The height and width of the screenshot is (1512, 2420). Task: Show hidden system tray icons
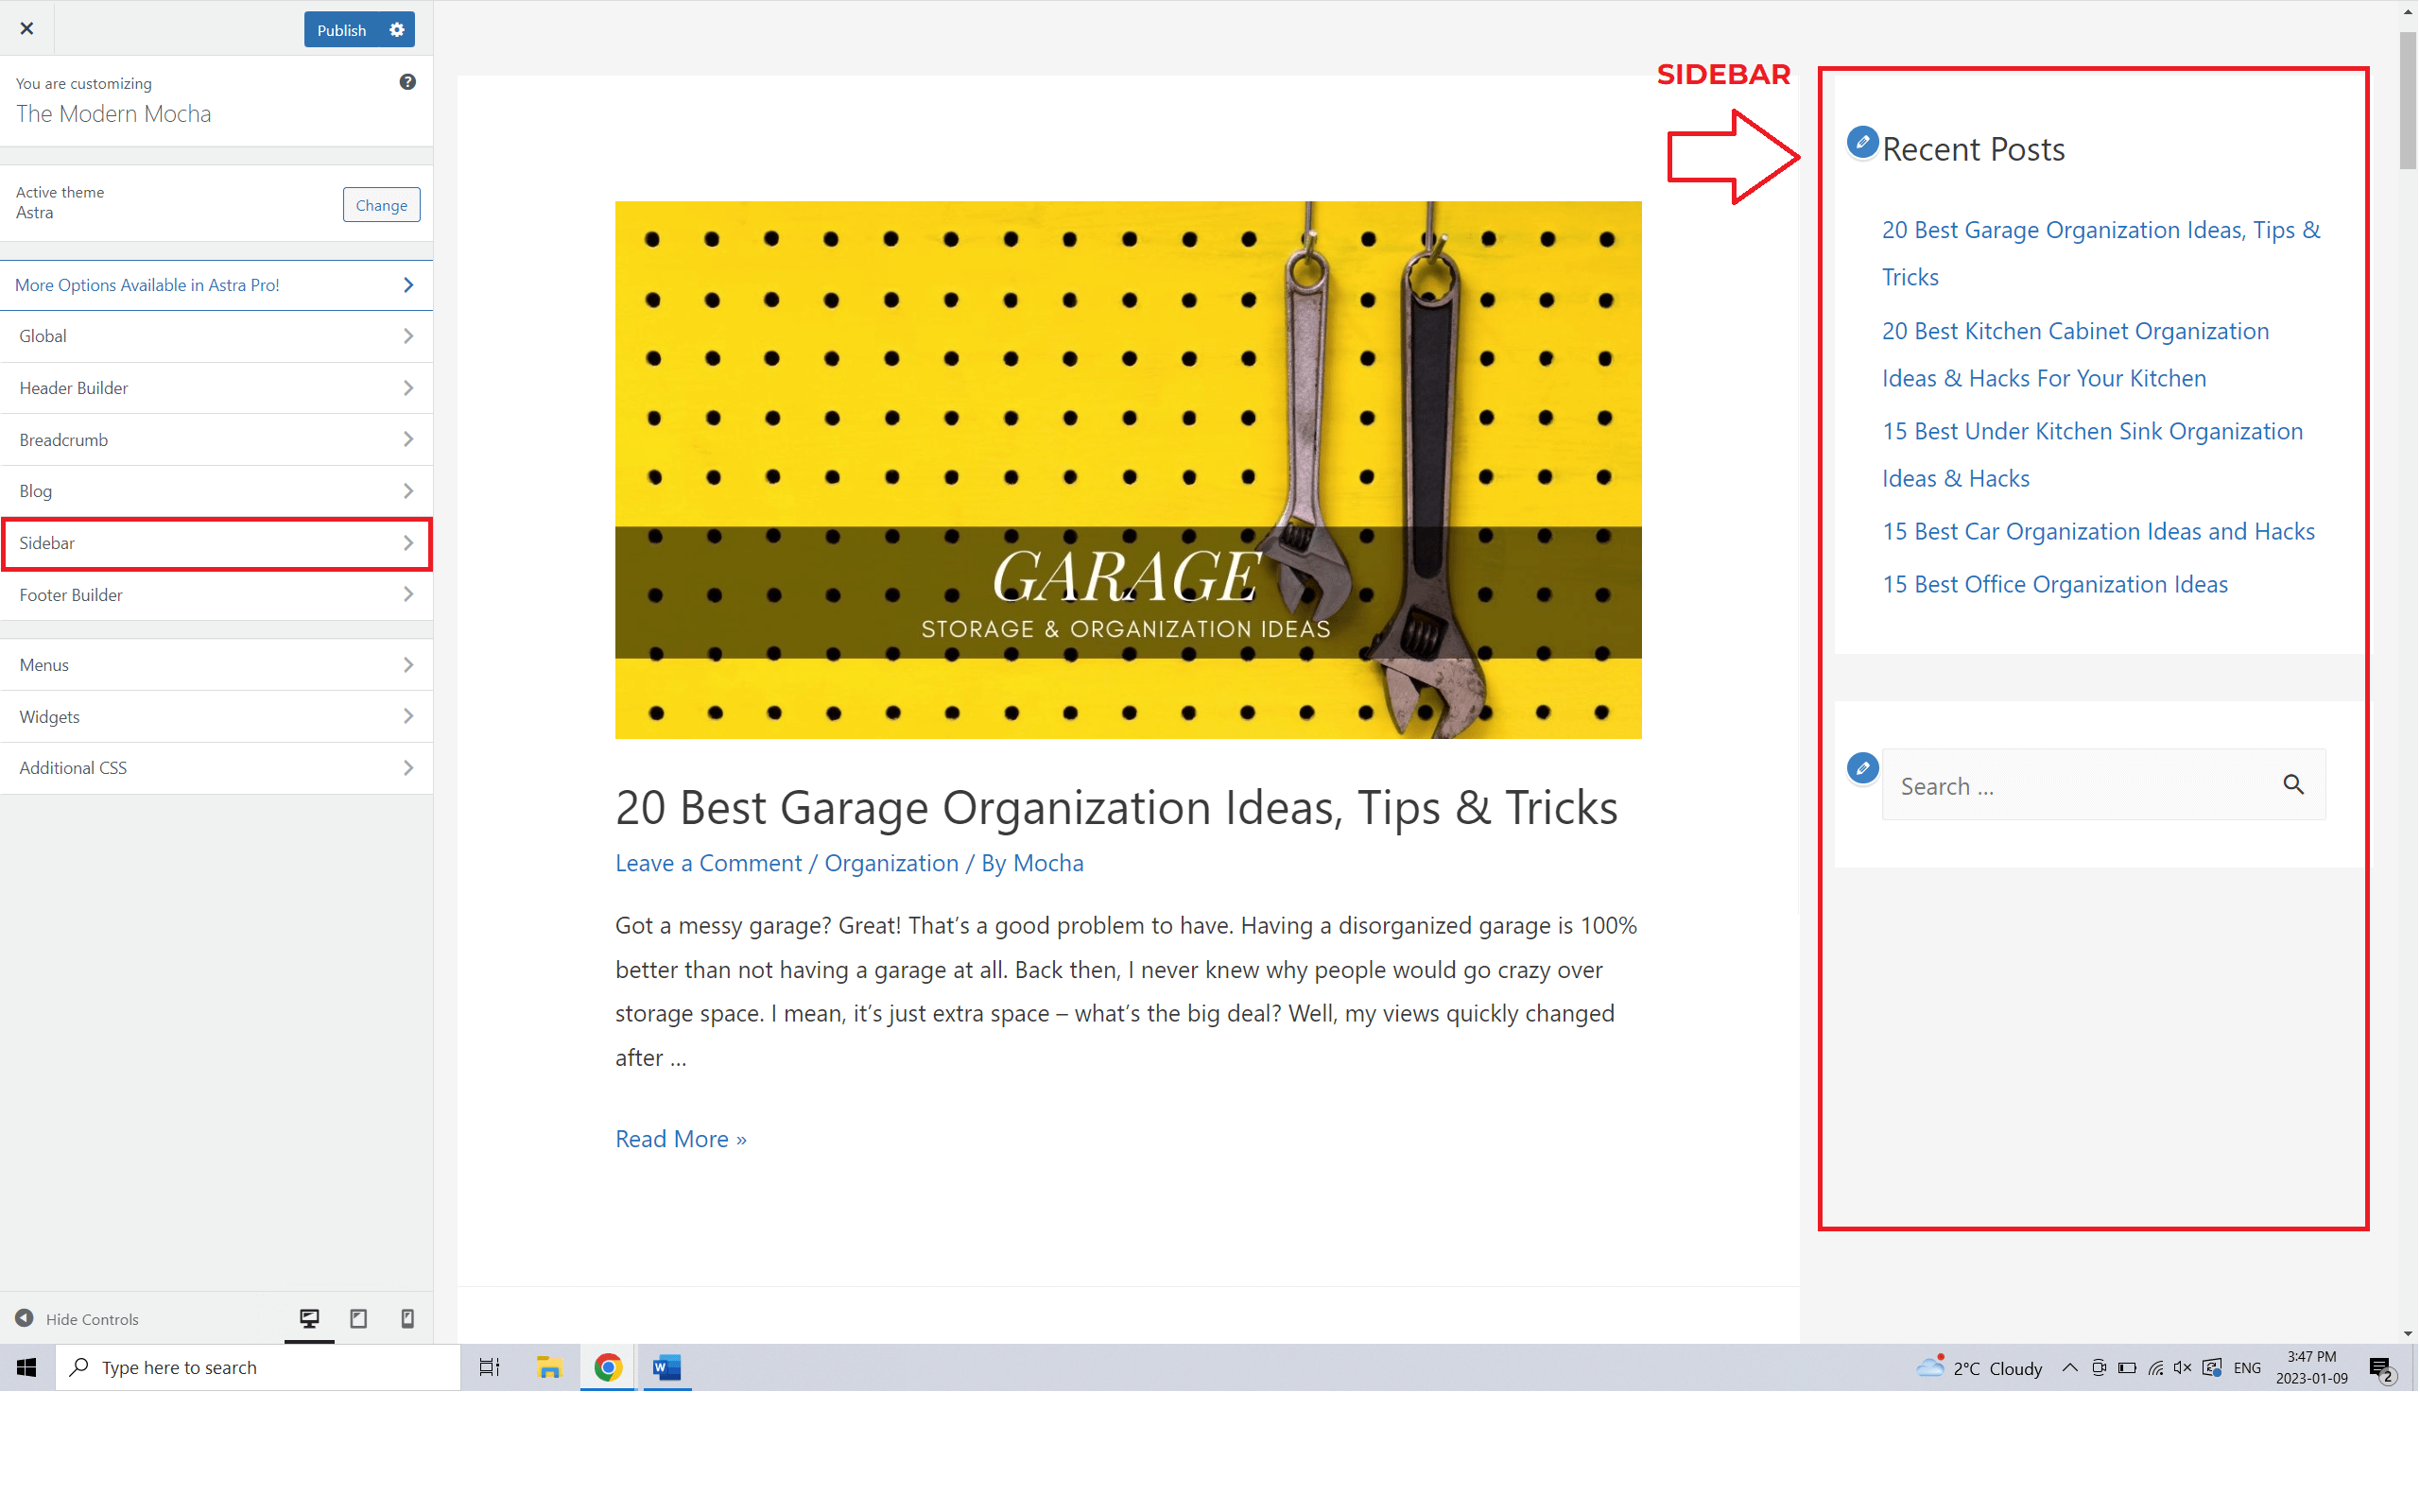2070,1368
